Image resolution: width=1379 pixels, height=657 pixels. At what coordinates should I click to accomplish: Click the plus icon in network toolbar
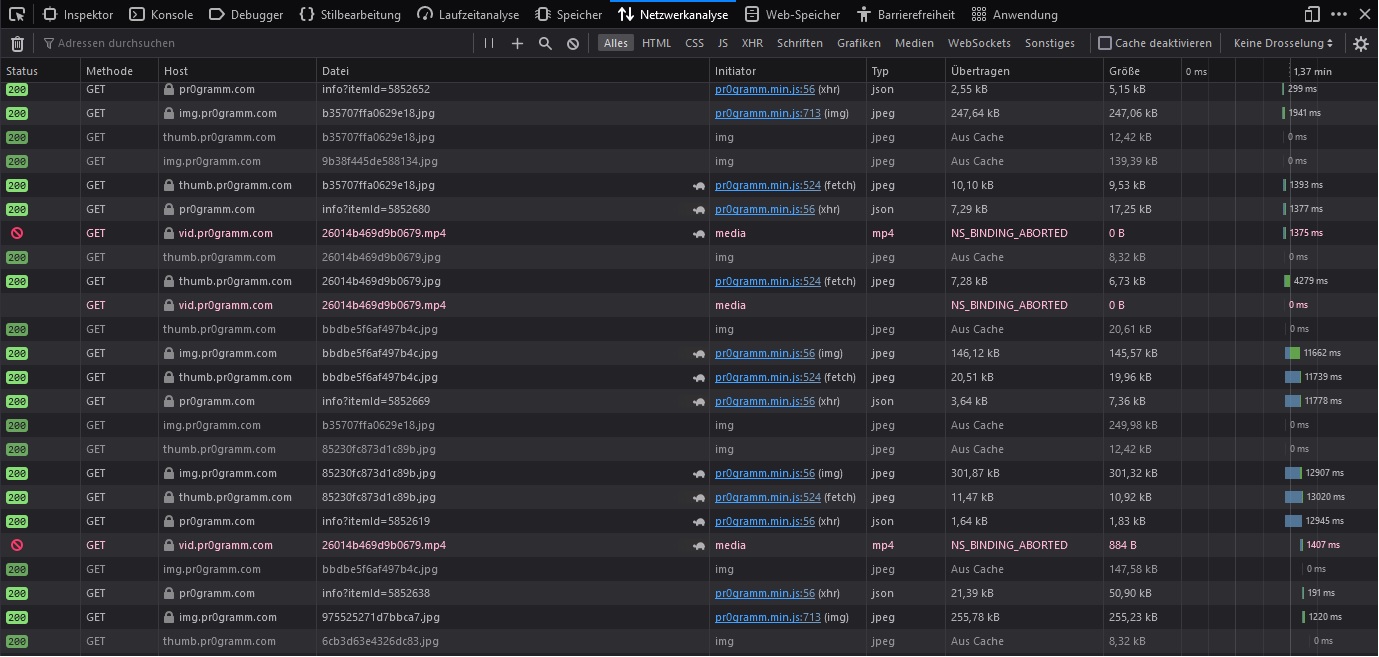click(517, 43)
